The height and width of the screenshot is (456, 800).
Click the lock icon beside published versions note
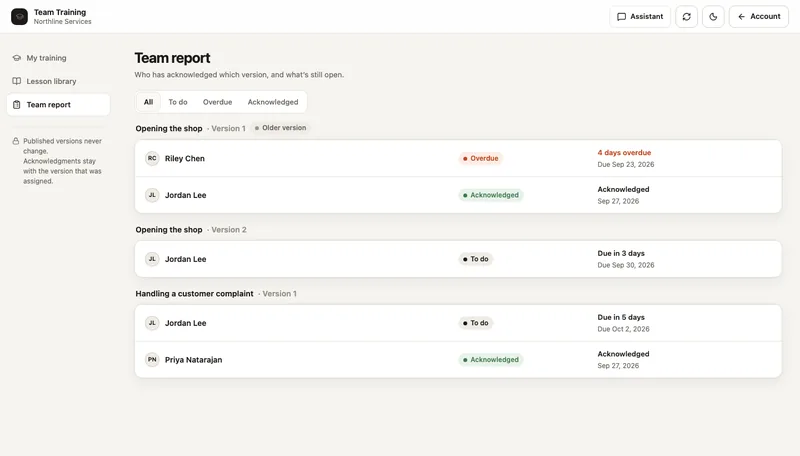pyautogui.click(x=16, y=141)
